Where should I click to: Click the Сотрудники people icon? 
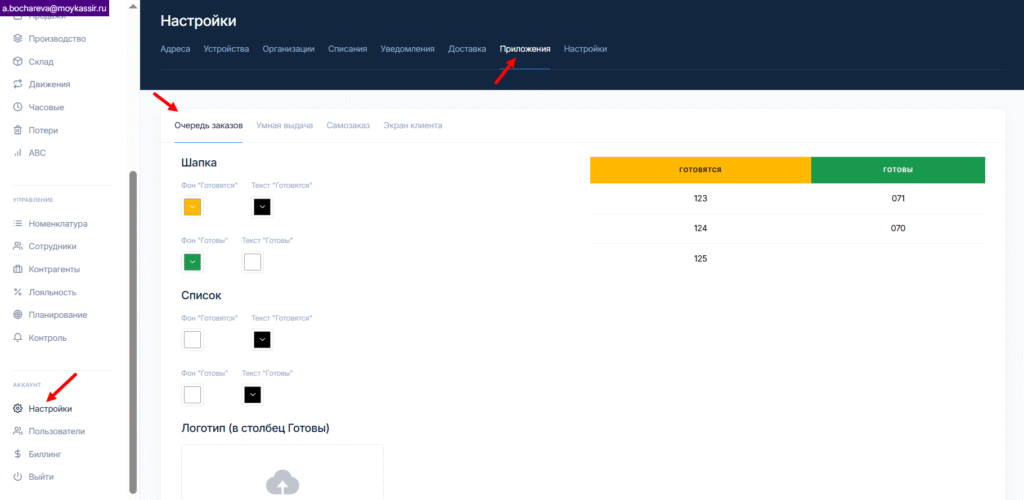click(18, 246)
